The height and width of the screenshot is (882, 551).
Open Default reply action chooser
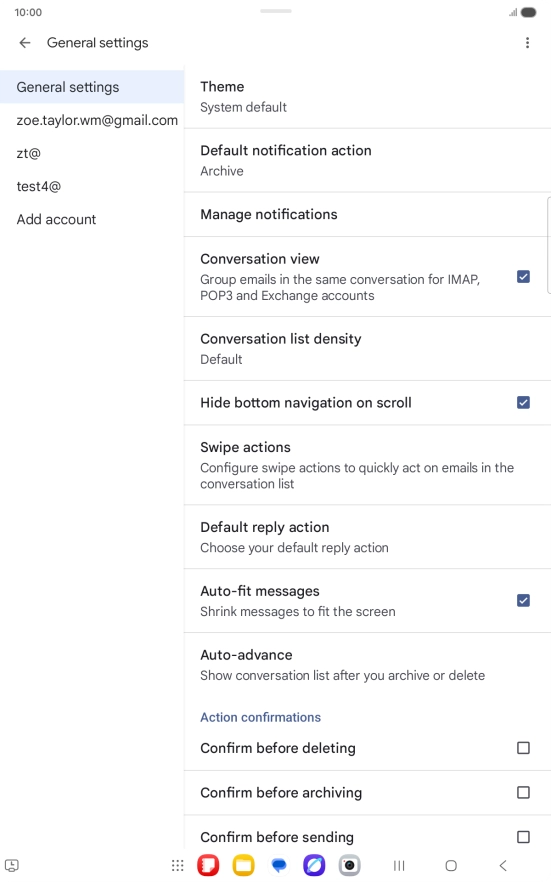click(367, 537)
